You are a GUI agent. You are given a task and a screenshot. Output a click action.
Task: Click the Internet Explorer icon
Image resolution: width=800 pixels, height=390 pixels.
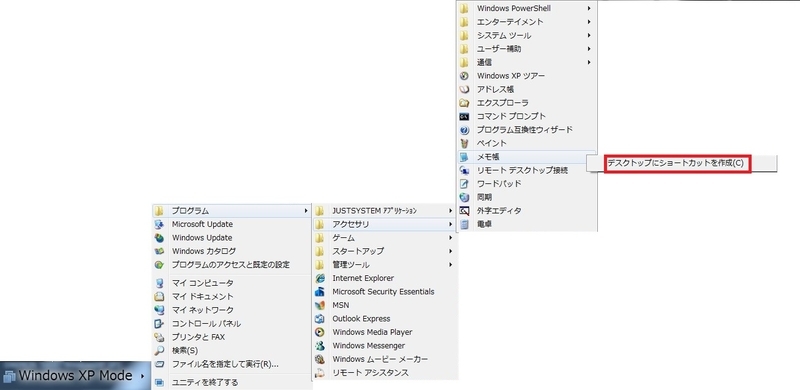(320, 278)
